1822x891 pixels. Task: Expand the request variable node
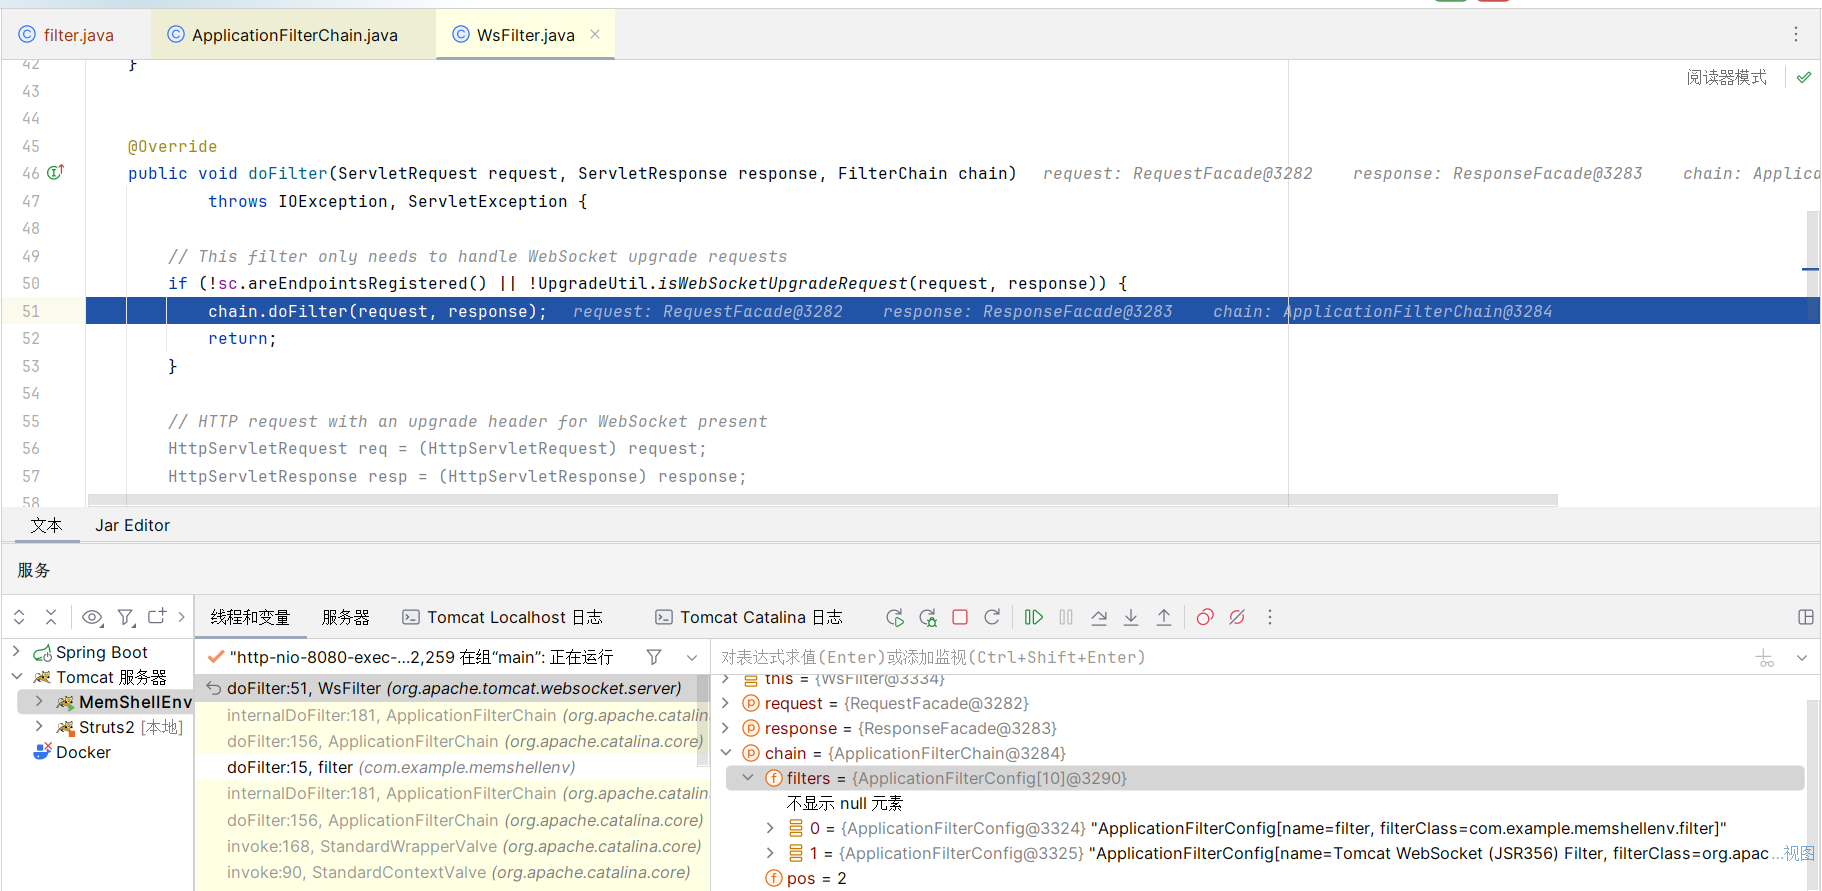tap(727, 703)
